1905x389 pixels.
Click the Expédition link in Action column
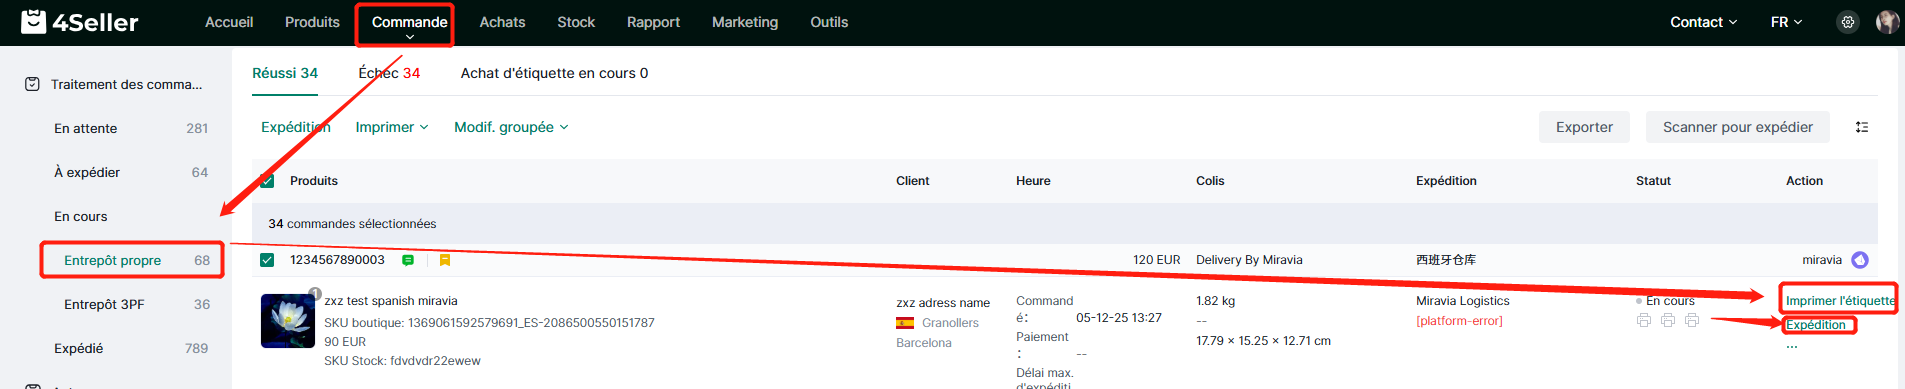[x=1816, y=325]
